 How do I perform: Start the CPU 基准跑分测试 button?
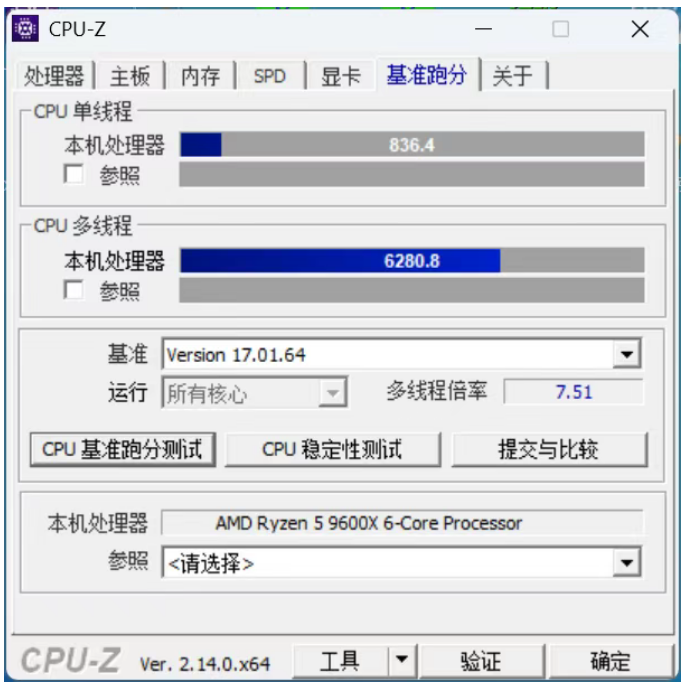tap(123, 449)
